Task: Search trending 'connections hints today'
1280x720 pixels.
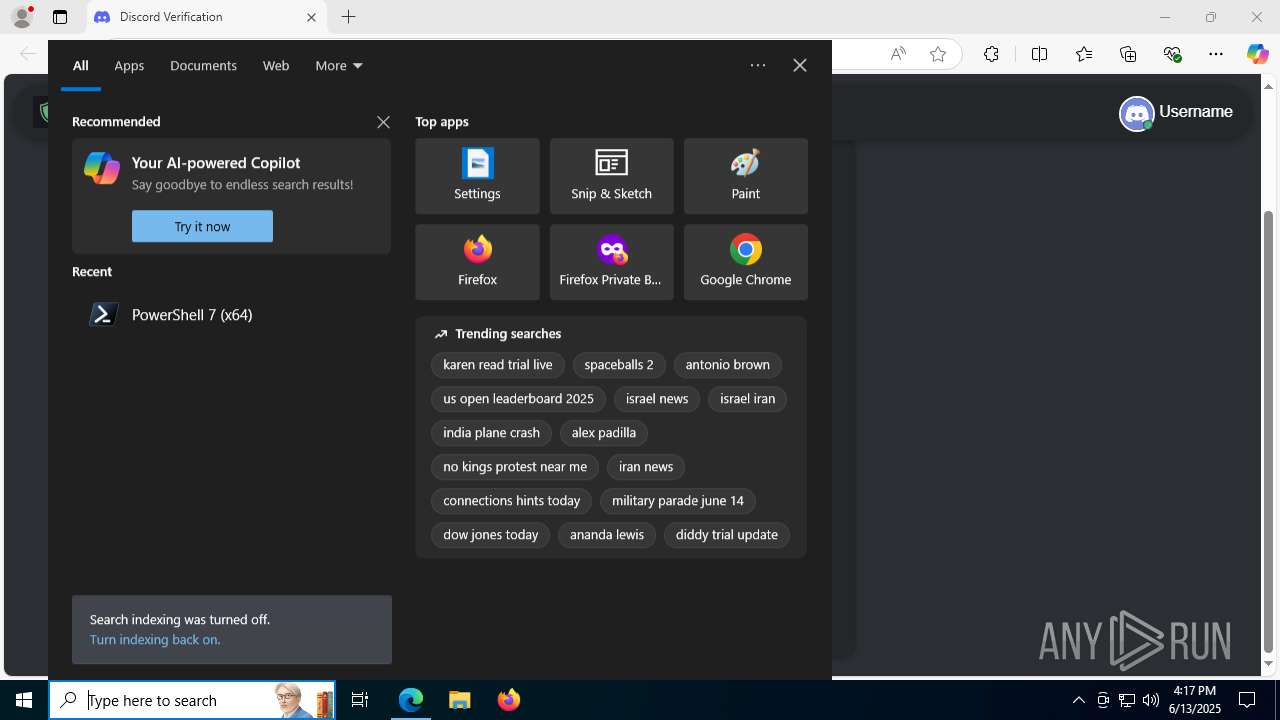Action: [512, 501]
